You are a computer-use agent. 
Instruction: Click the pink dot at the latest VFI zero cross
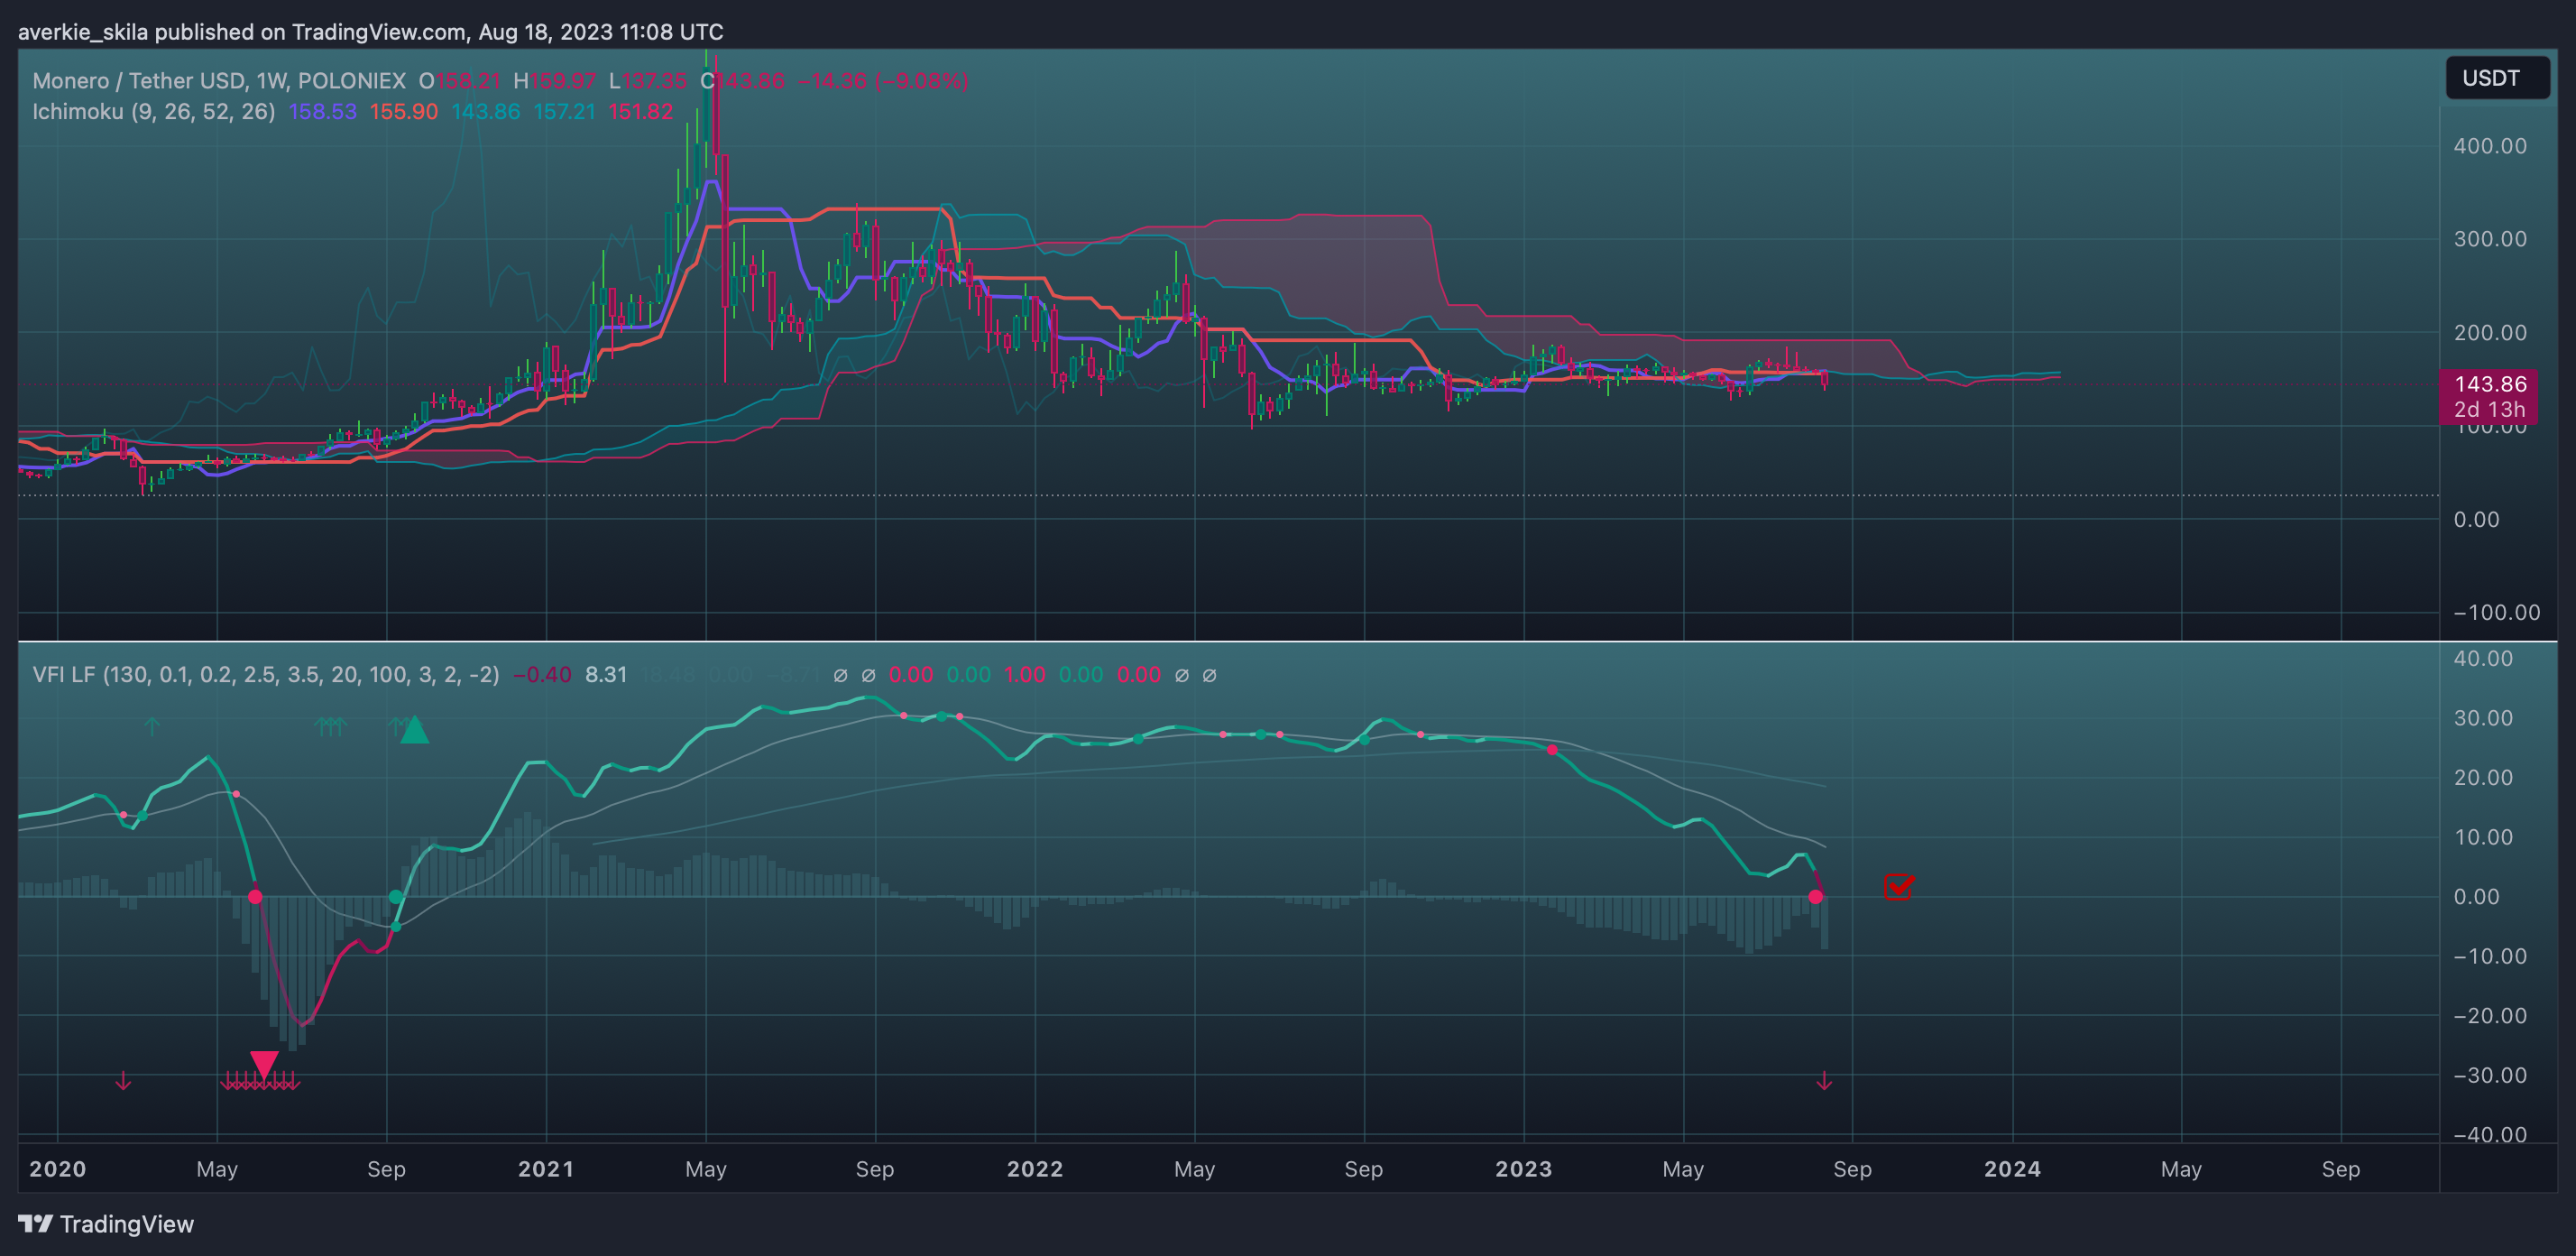(x=1816, y=897)
